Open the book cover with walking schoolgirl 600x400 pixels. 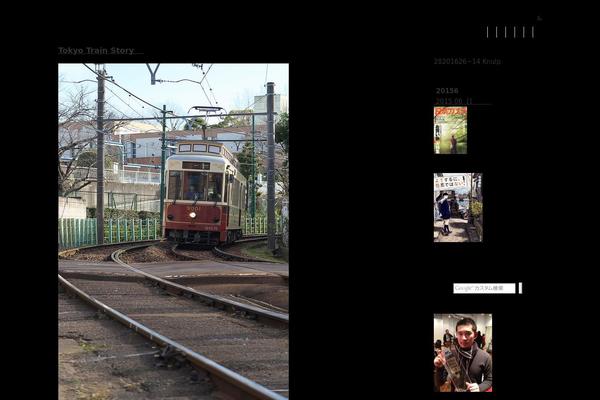[458, 207]
